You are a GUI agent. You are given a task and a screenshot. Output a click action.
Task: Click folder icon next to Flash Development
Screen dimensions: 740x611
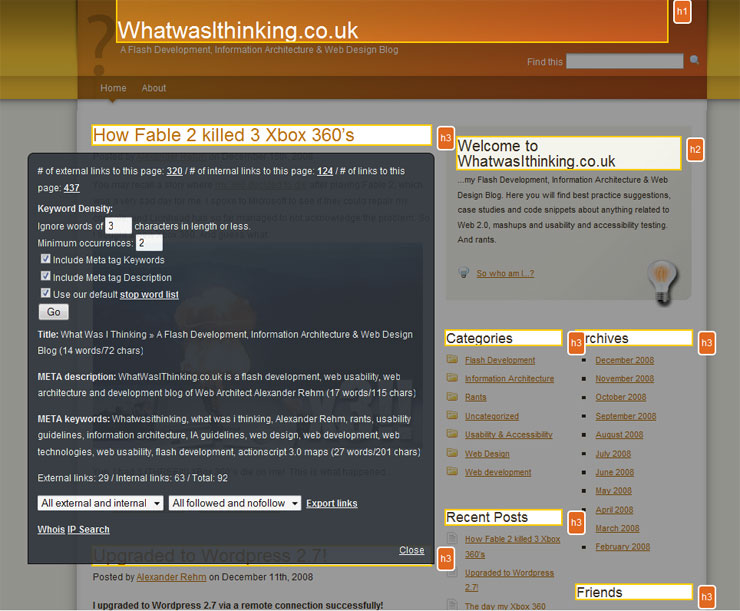(452, 360)
